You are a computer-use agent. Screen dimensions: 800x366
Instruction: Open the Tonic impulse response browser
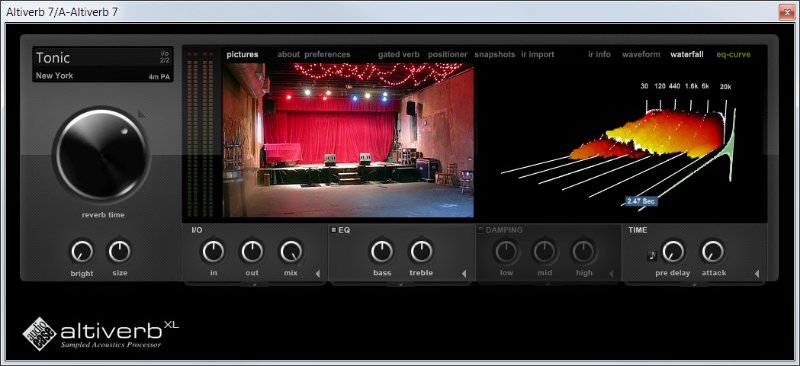coord(53,58)
